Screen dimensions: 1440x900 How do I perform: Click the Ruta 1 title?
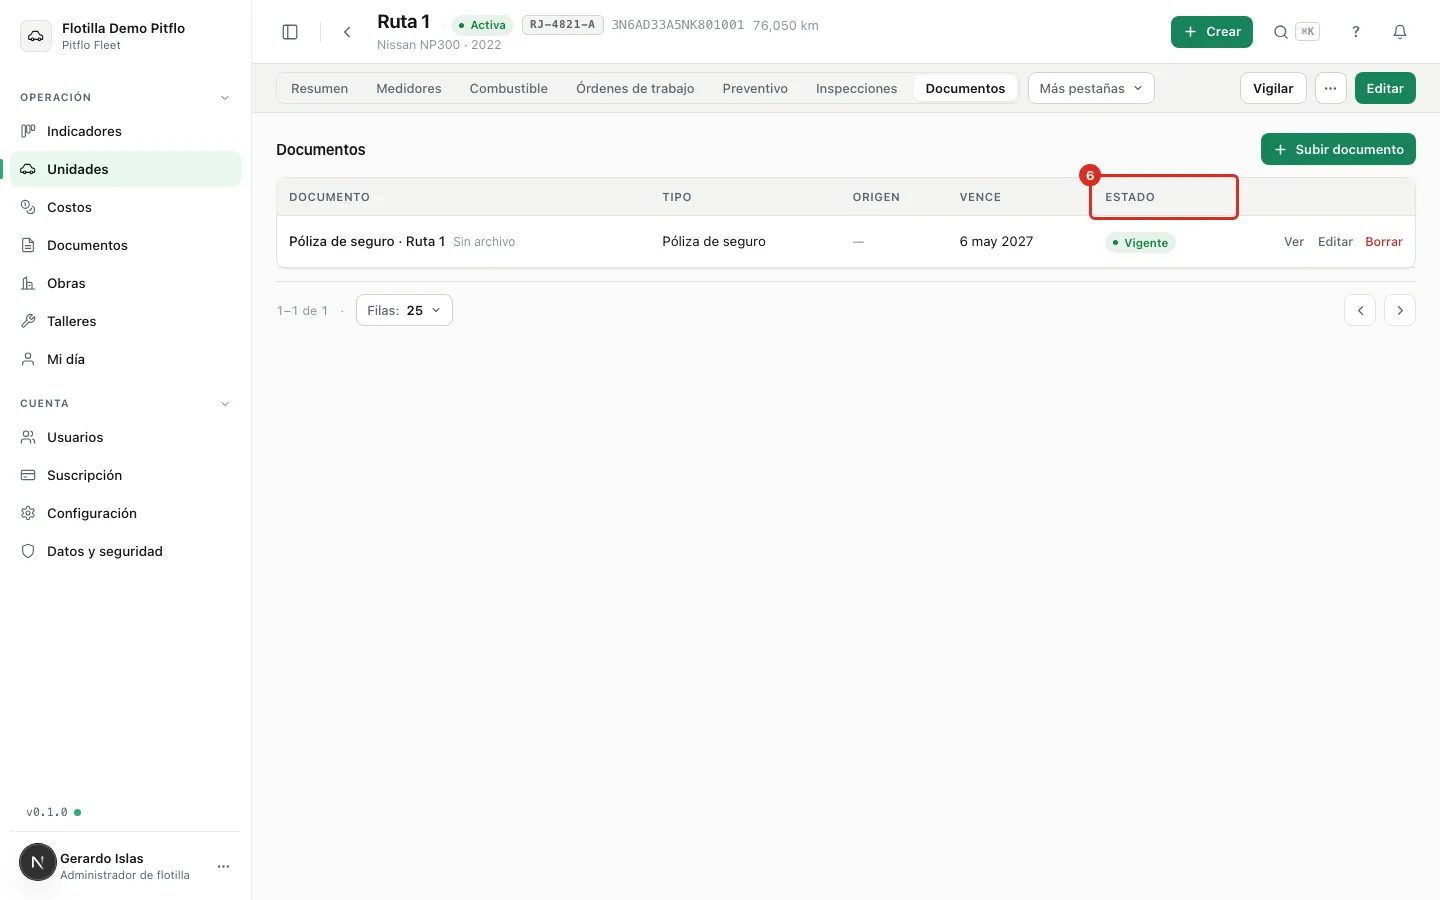(403, 22)
